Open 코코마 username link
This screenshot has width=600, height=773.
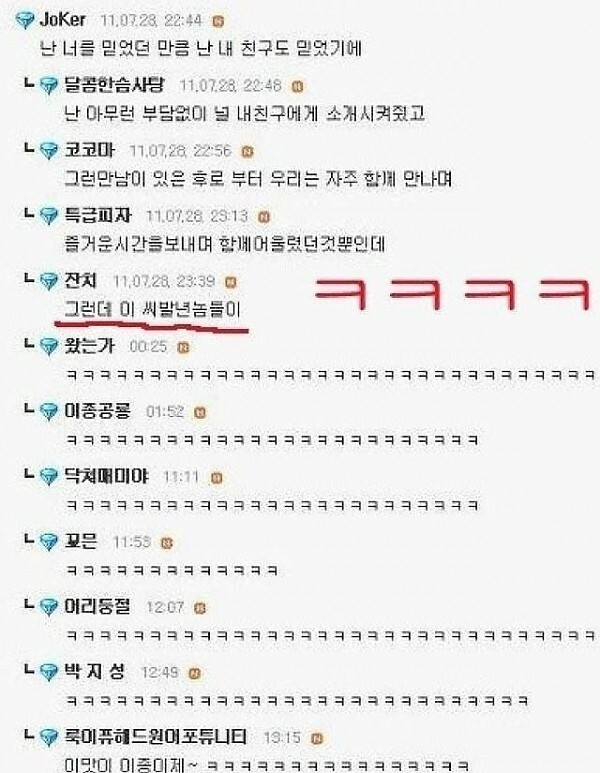pos(90,150)
